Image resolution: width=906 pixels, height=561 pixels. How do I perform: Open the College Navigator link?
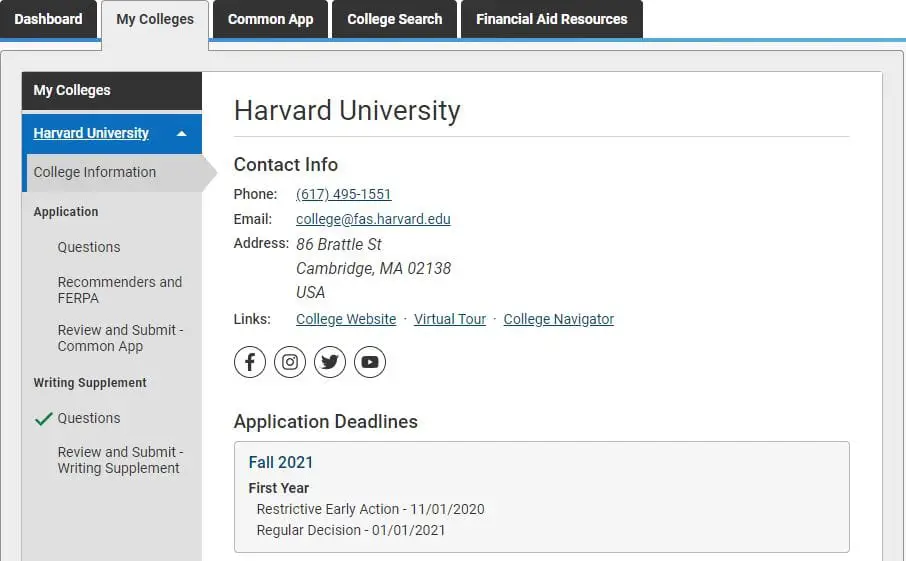pos(558,319)
